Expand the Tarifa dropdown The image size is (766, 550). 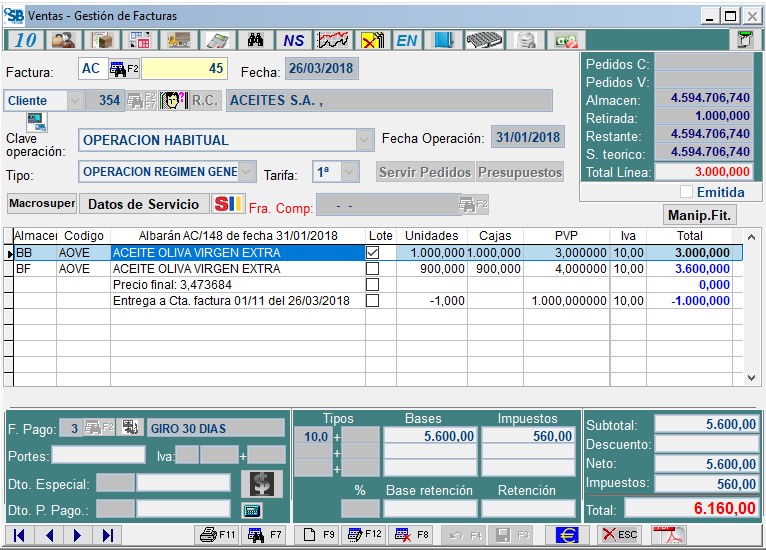click(x=348, y=172)
